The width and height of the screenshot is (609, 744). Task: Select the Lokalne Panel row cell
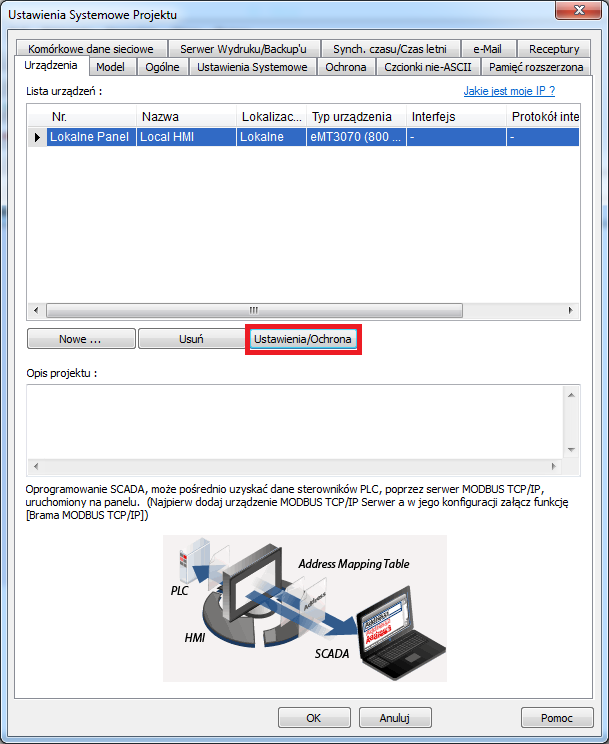pos(91,137)
